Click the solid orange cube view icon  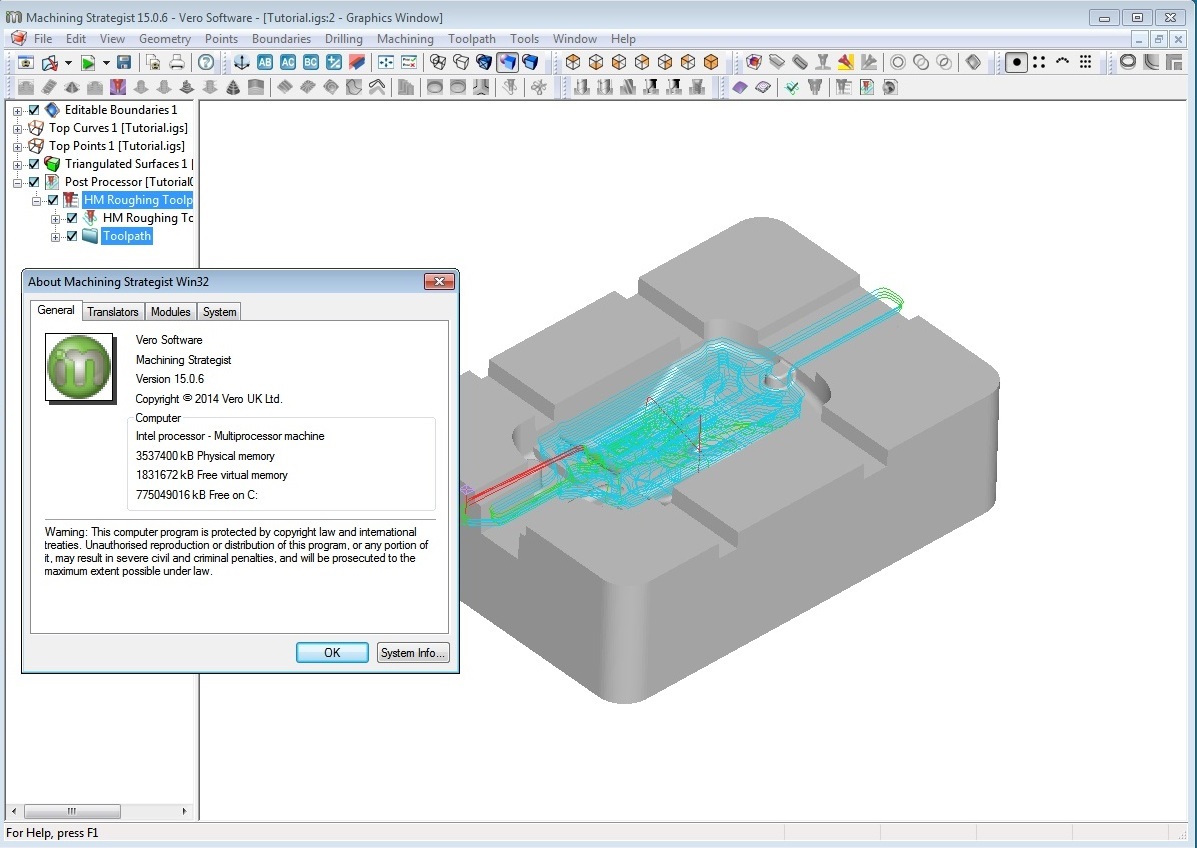click(711, 63)
